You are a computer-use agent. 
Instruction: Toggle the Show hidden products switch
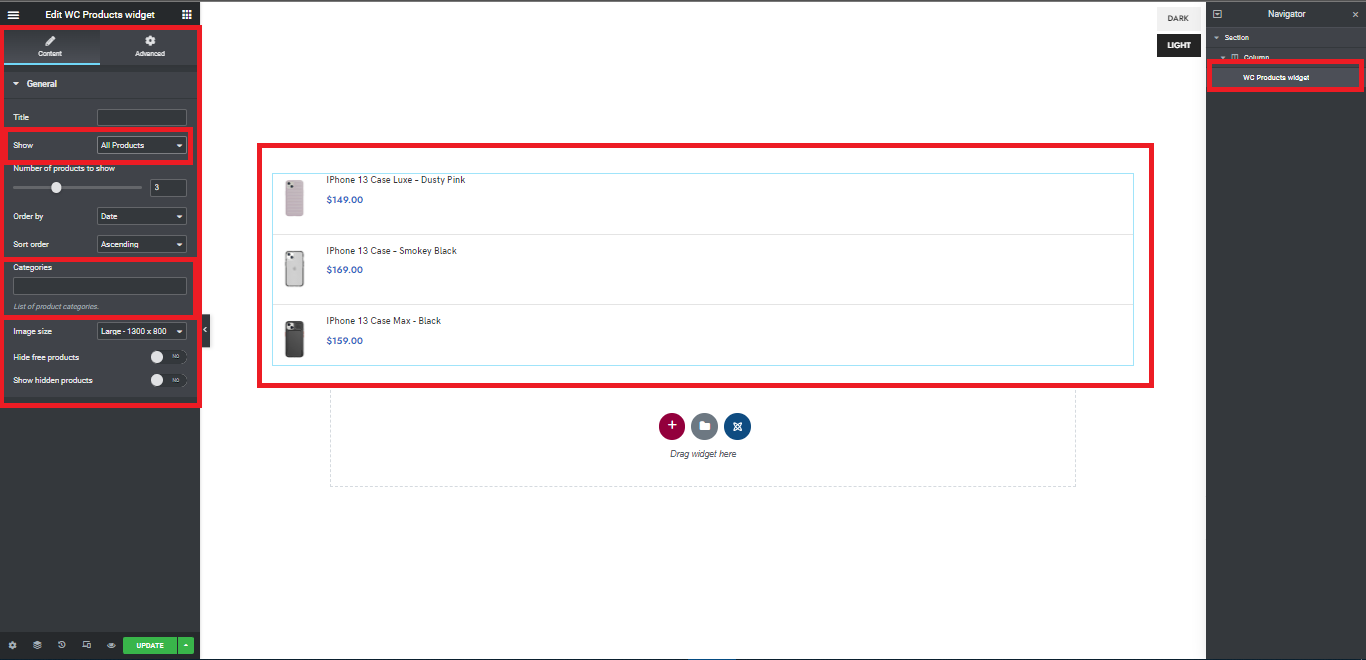(x=168, y=380)
